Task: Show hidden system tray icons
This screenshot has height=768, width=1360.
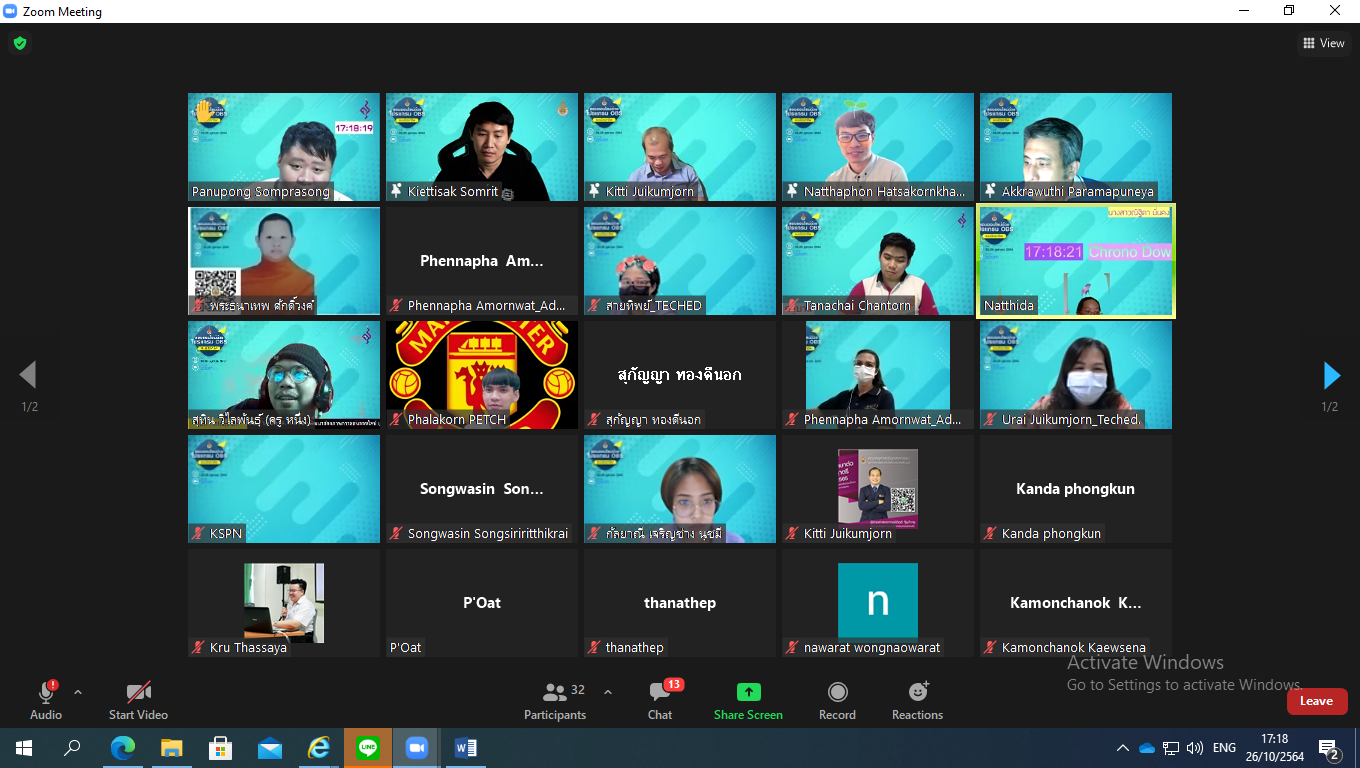Action: click(1123, 748)
